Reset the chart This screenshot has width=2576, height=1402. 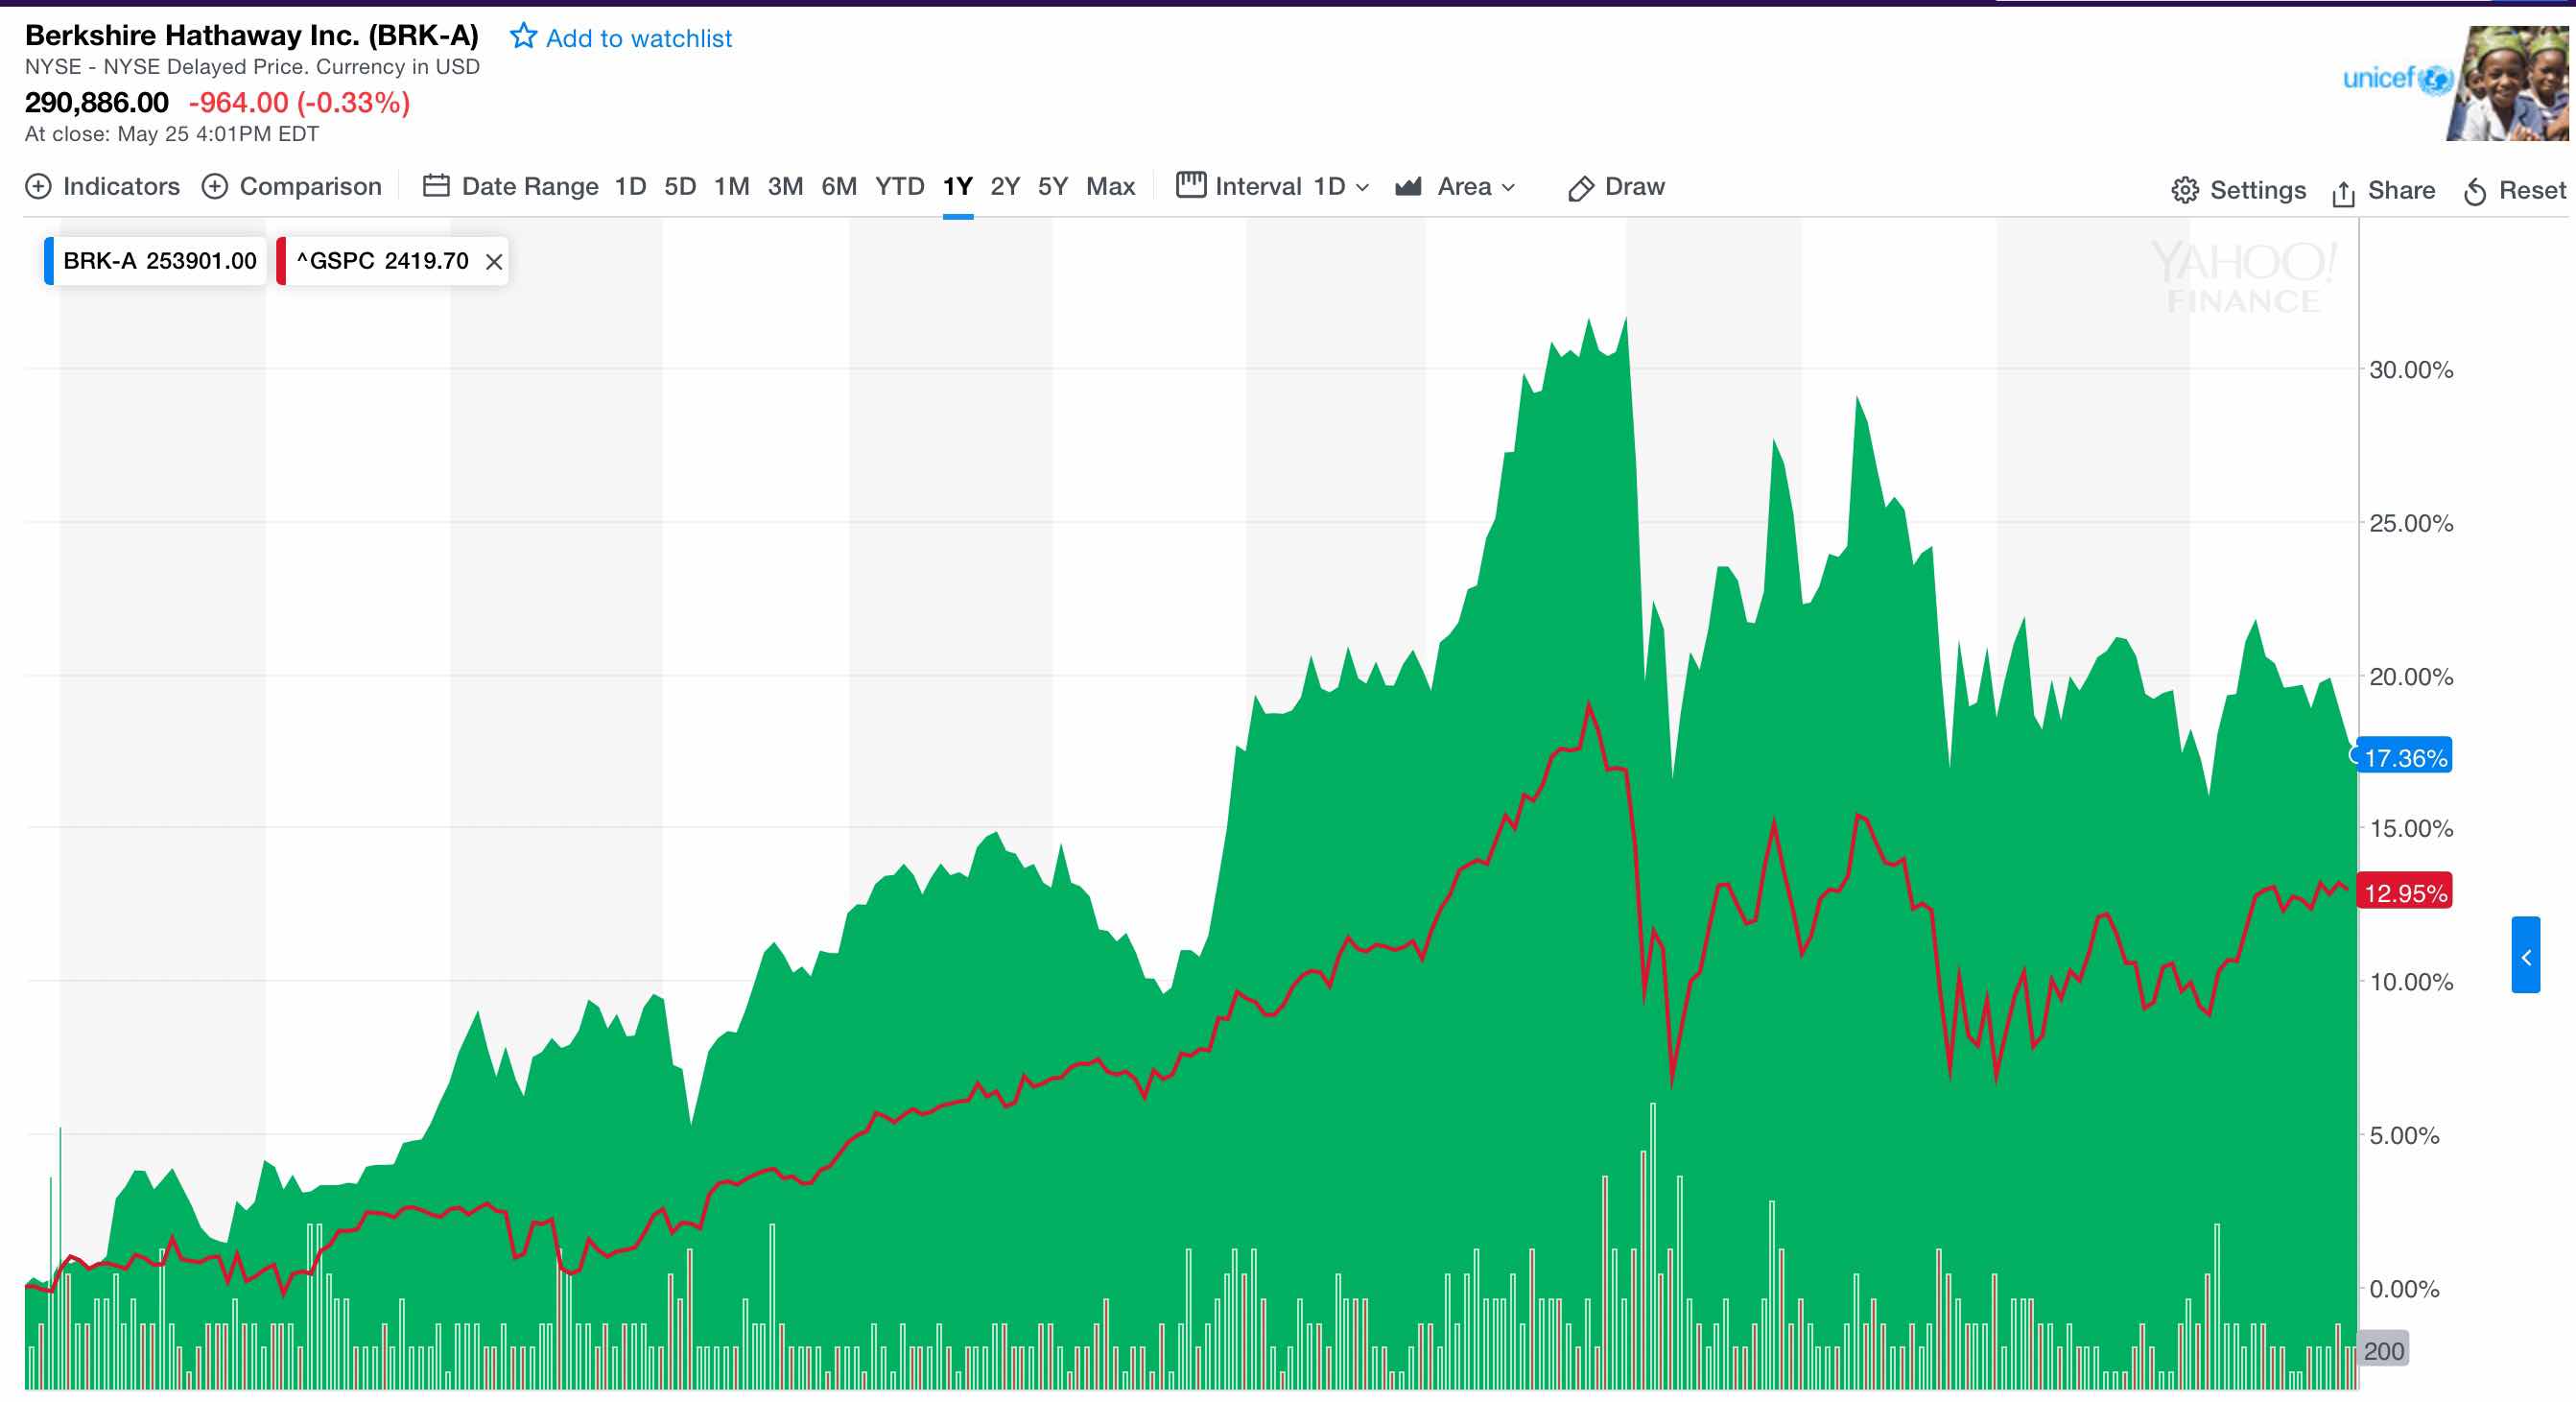pyautogui.click(x=2532, y=190)
